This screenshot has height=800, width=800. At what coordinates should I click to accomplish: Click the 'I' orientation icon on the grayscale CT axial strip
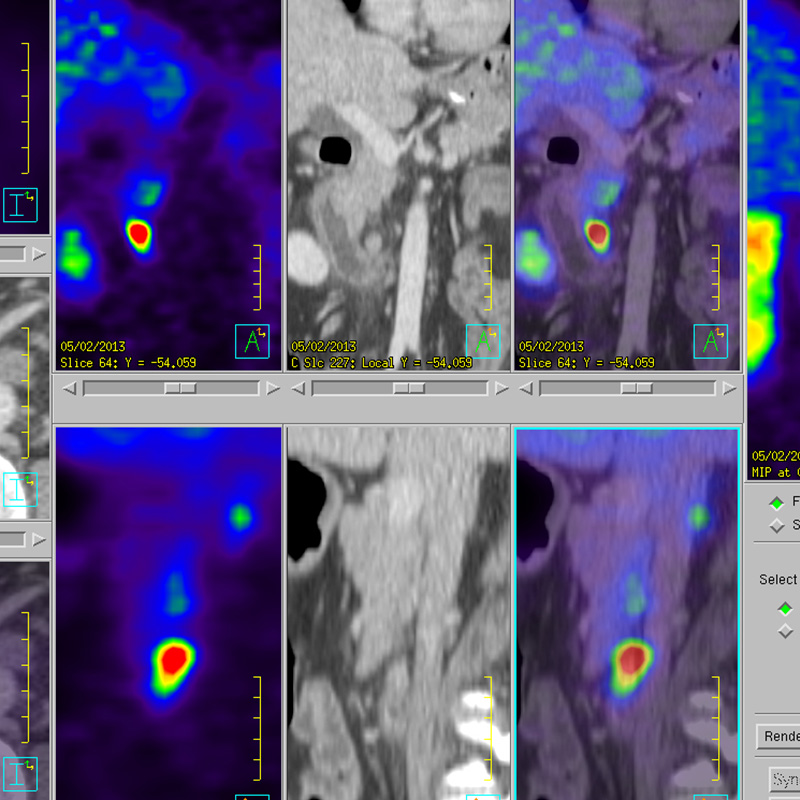point(20,489)
